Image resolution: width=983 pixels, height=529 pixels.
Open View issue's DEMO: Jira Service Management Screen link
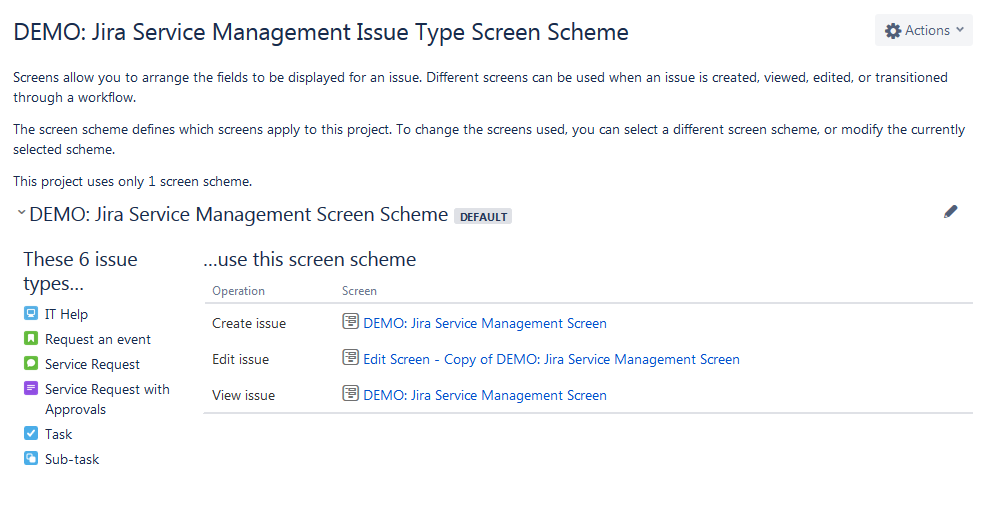tap(485, 395)
